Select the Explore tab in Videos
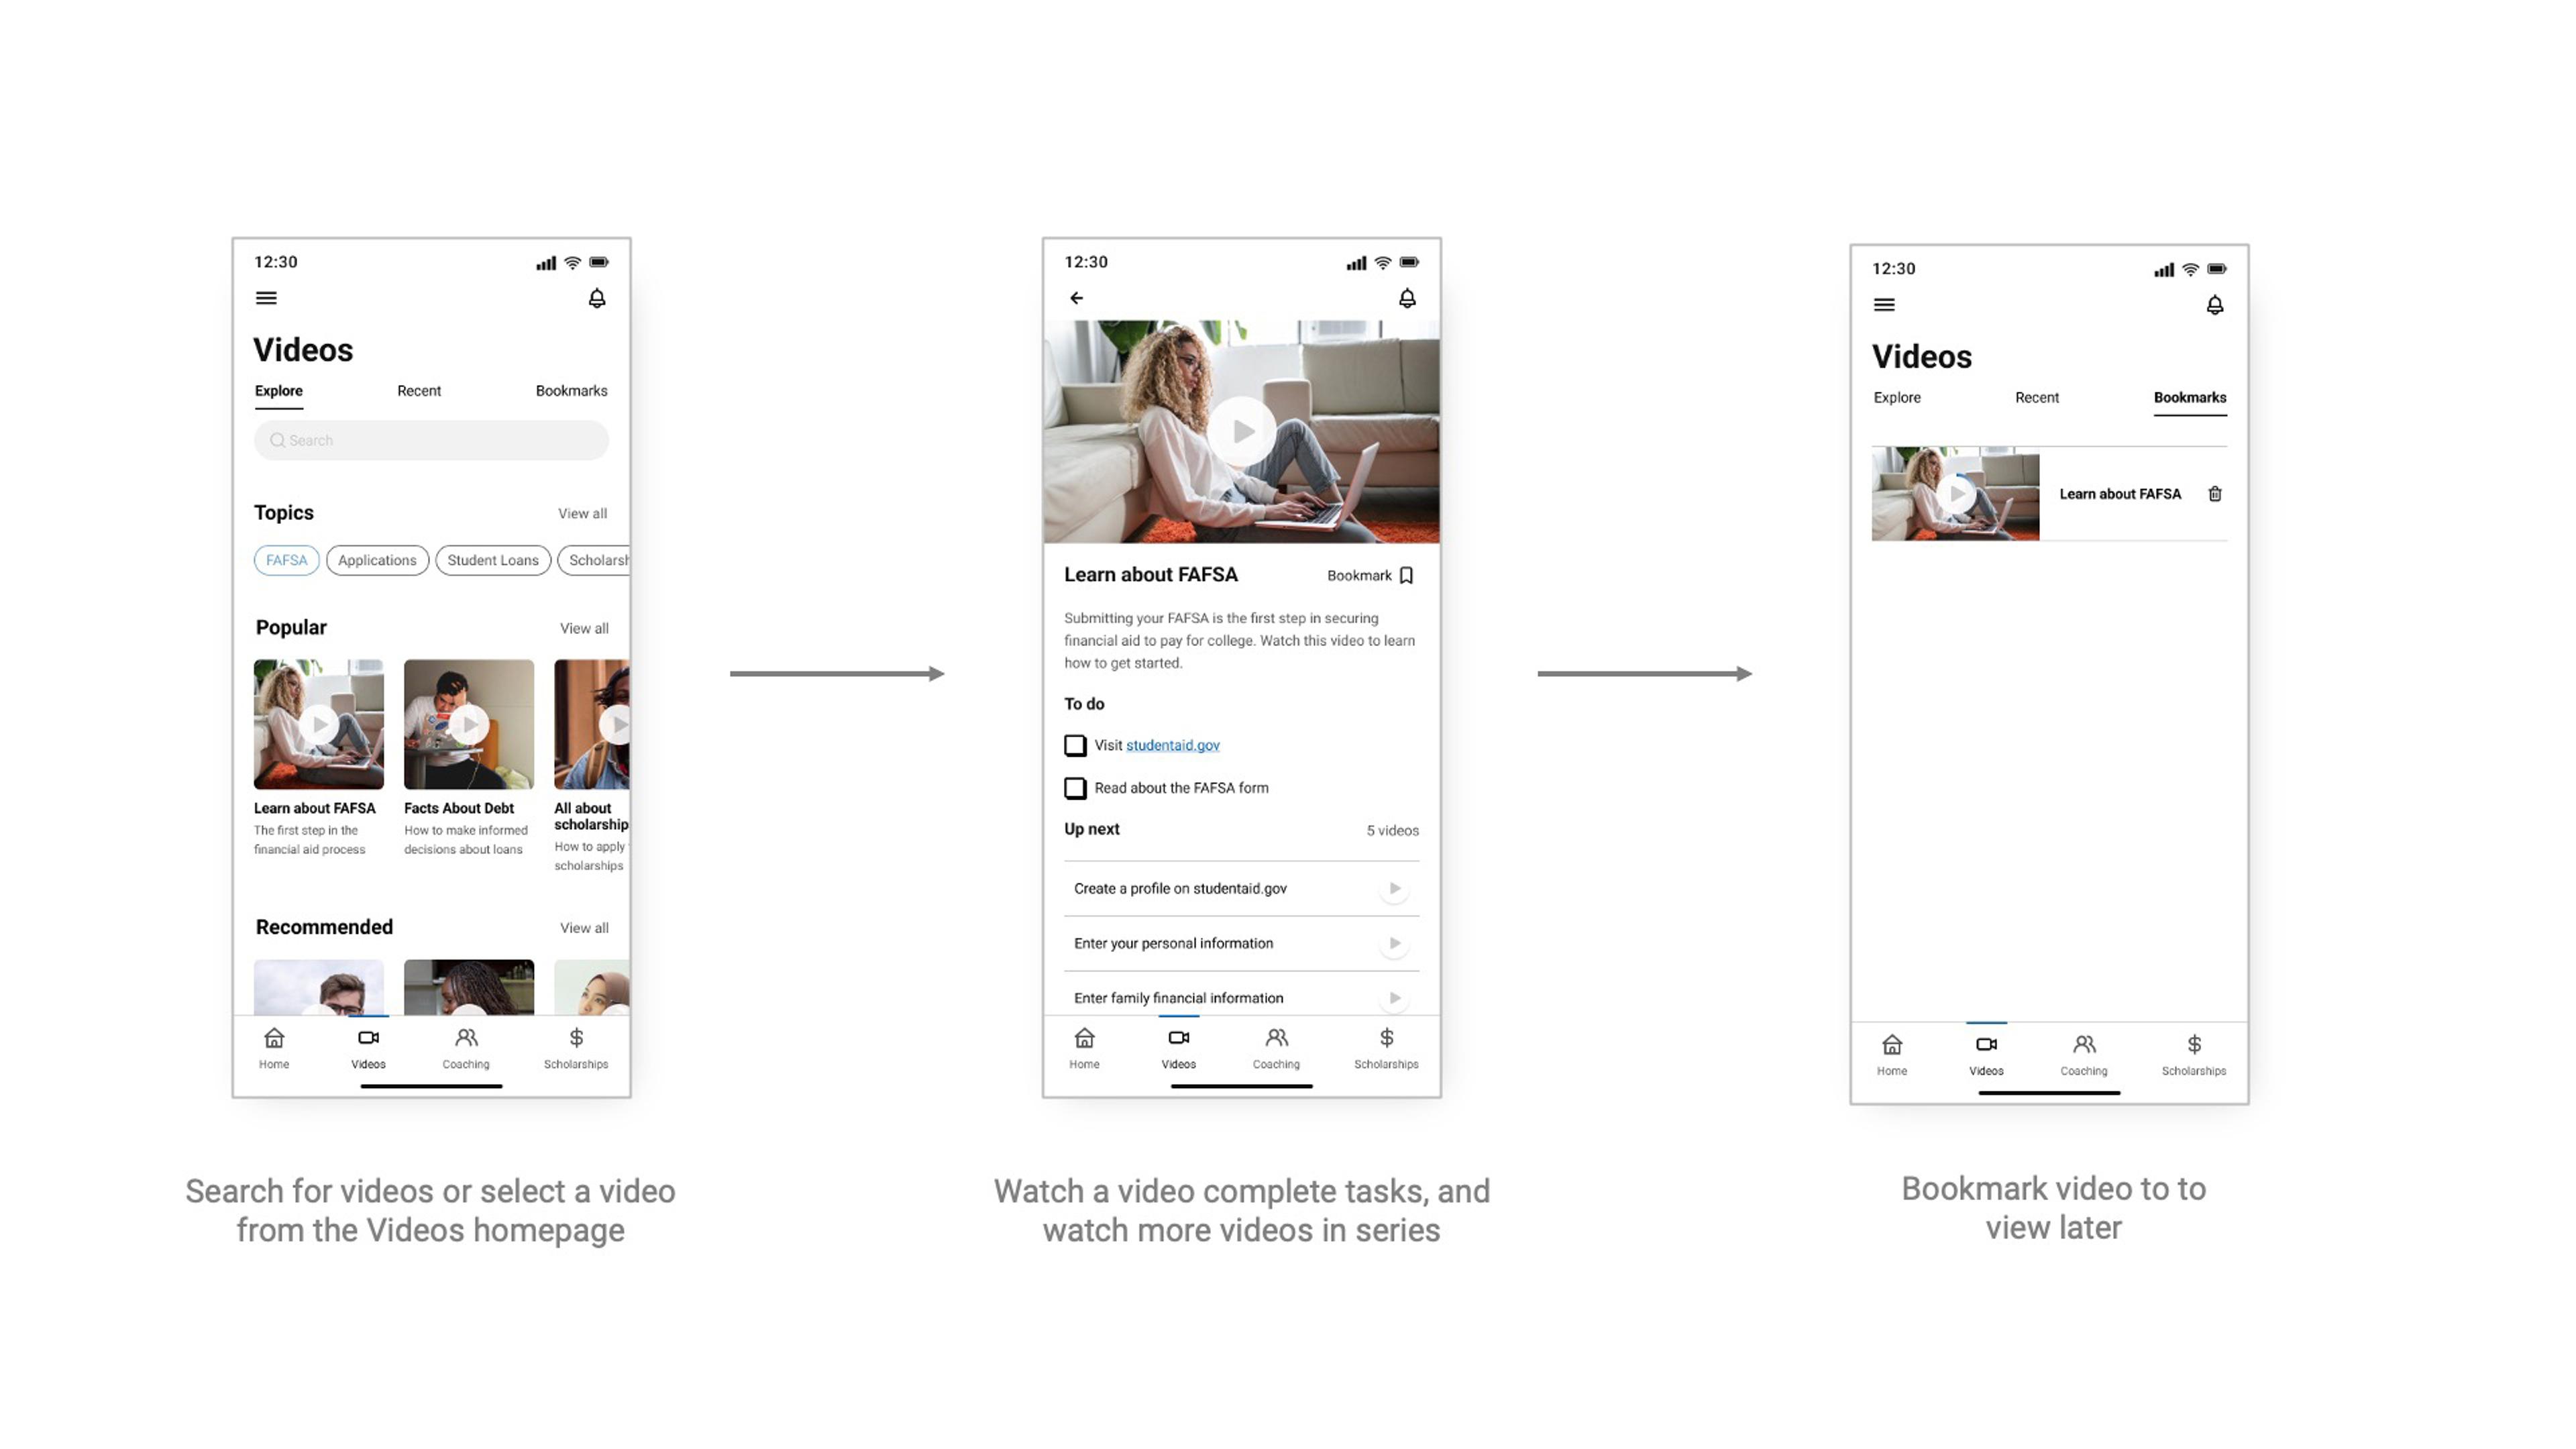This screenshot has height=1449, width=2576. [x=278, y=389]
